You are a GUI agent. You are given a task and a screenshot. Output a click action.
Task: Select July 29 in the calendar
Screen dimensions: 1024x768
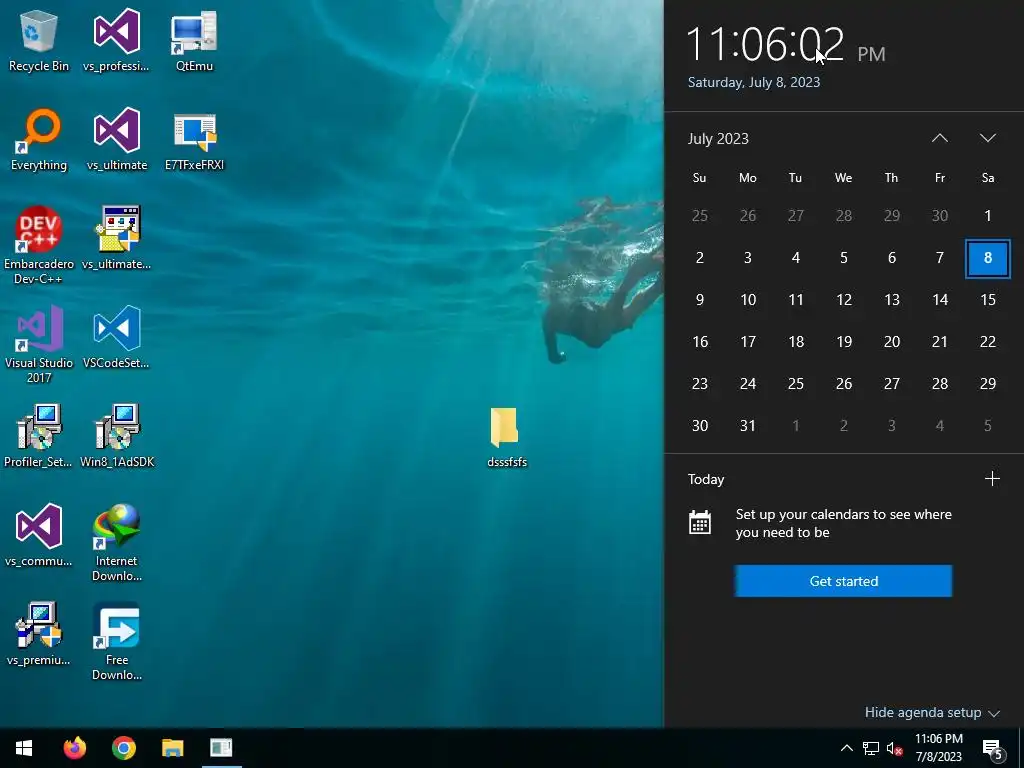point(987,383)
